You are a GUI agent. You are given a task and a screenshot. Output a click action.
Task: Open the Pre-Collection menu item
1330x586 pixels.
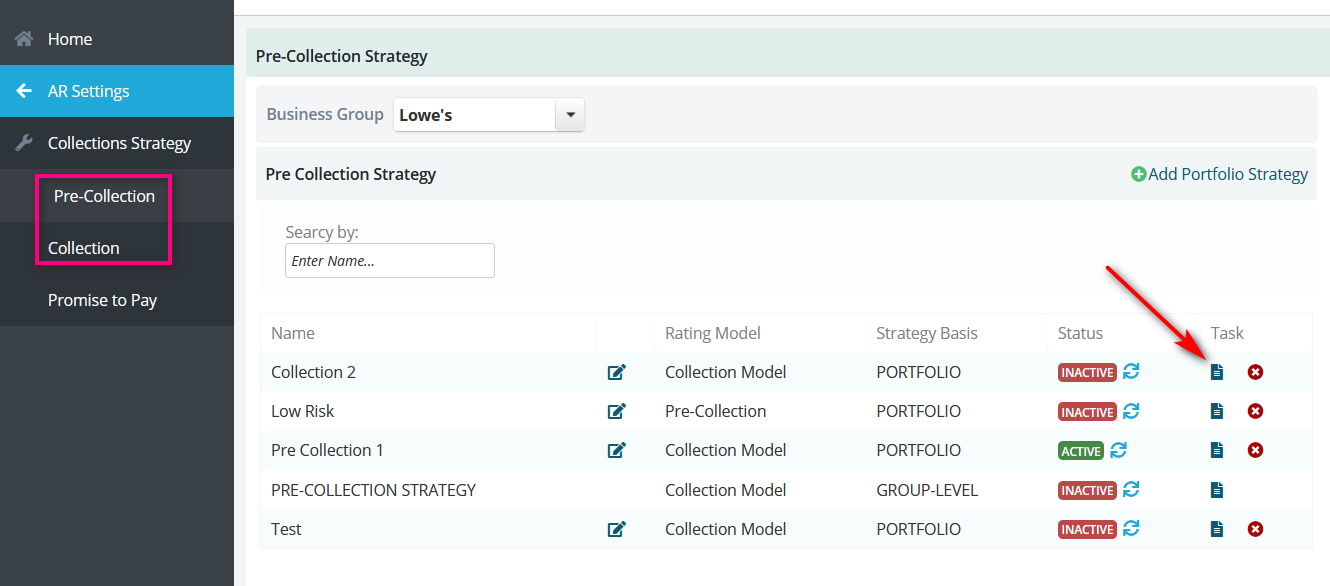104,196
